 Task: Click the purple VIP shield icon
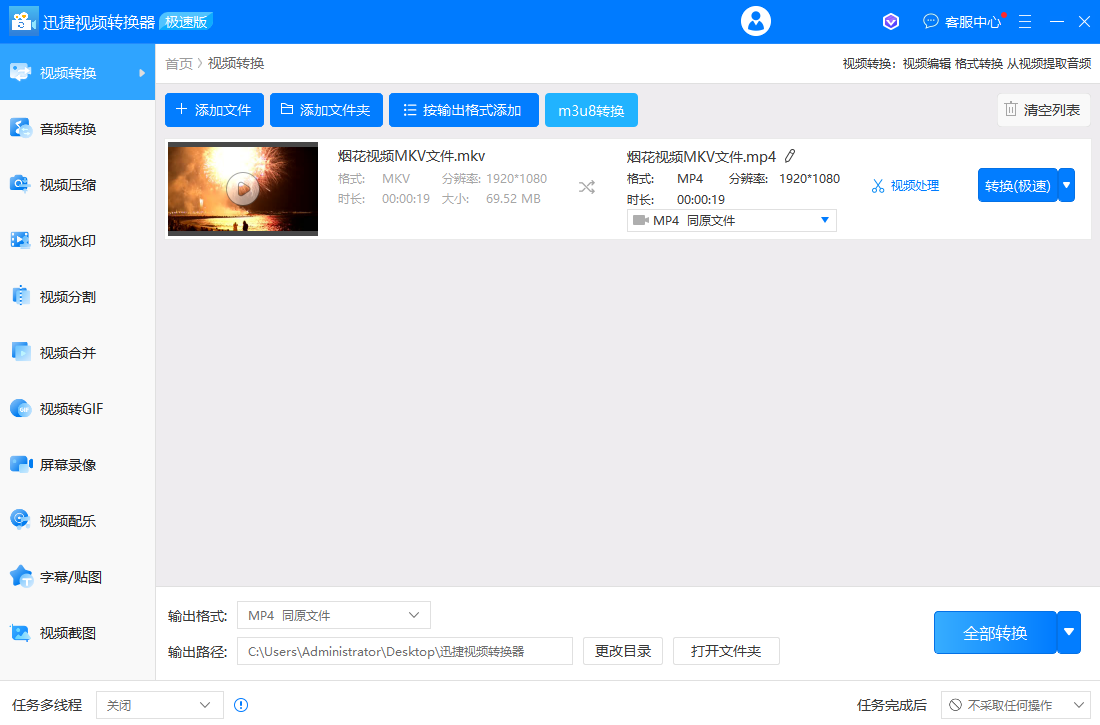click(x=891, y=22)
